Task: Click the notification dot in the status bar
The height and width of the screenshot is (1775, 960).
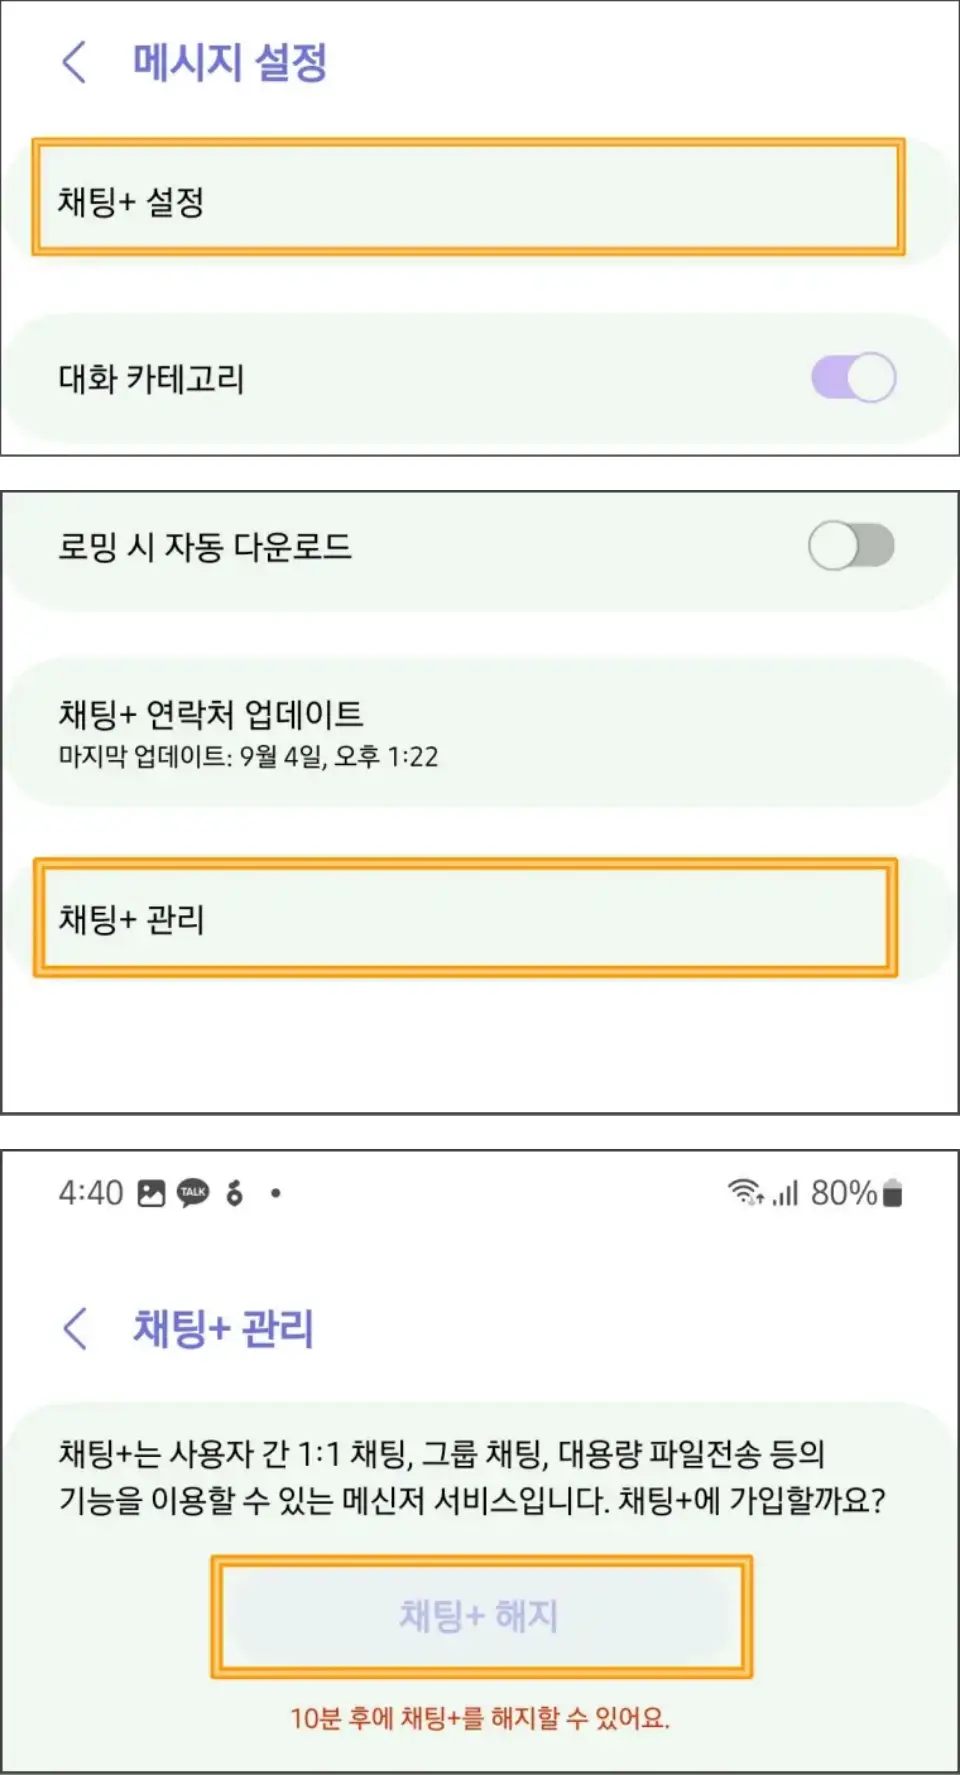Action: pyautogui.click(x=275, y=1192)
